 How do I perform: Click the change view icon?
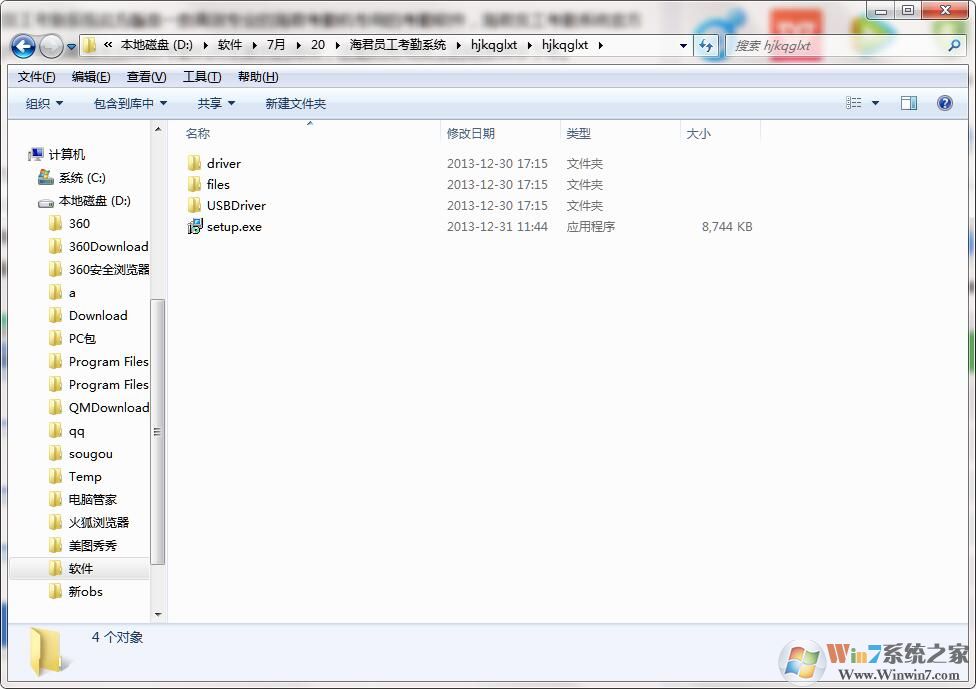[853, 103]
